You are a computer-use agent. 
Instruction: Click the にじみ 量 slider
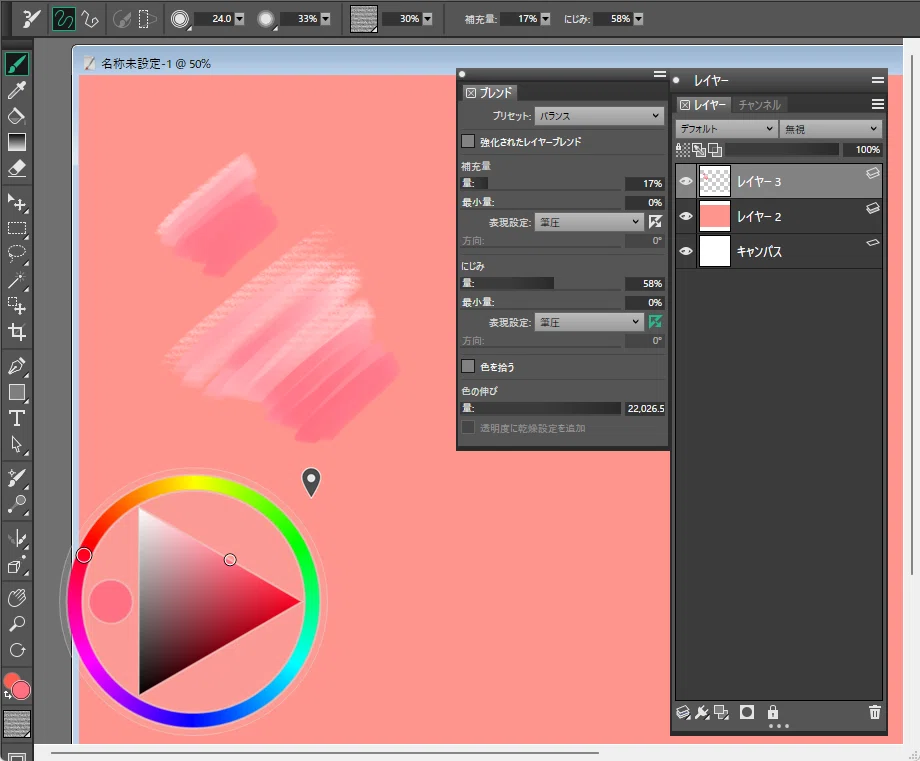tap(541, 283)
